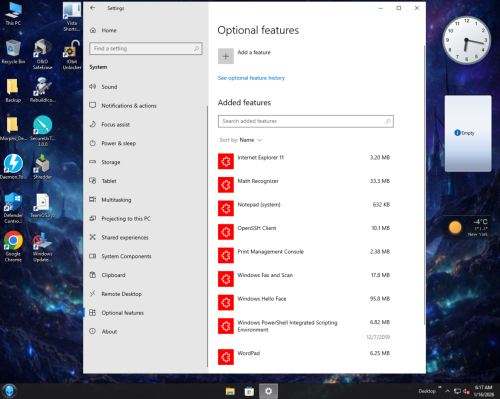Click the alien Start button
This screenshot has width=500, height=399.
pyautogui.click(x=9, y=391)
